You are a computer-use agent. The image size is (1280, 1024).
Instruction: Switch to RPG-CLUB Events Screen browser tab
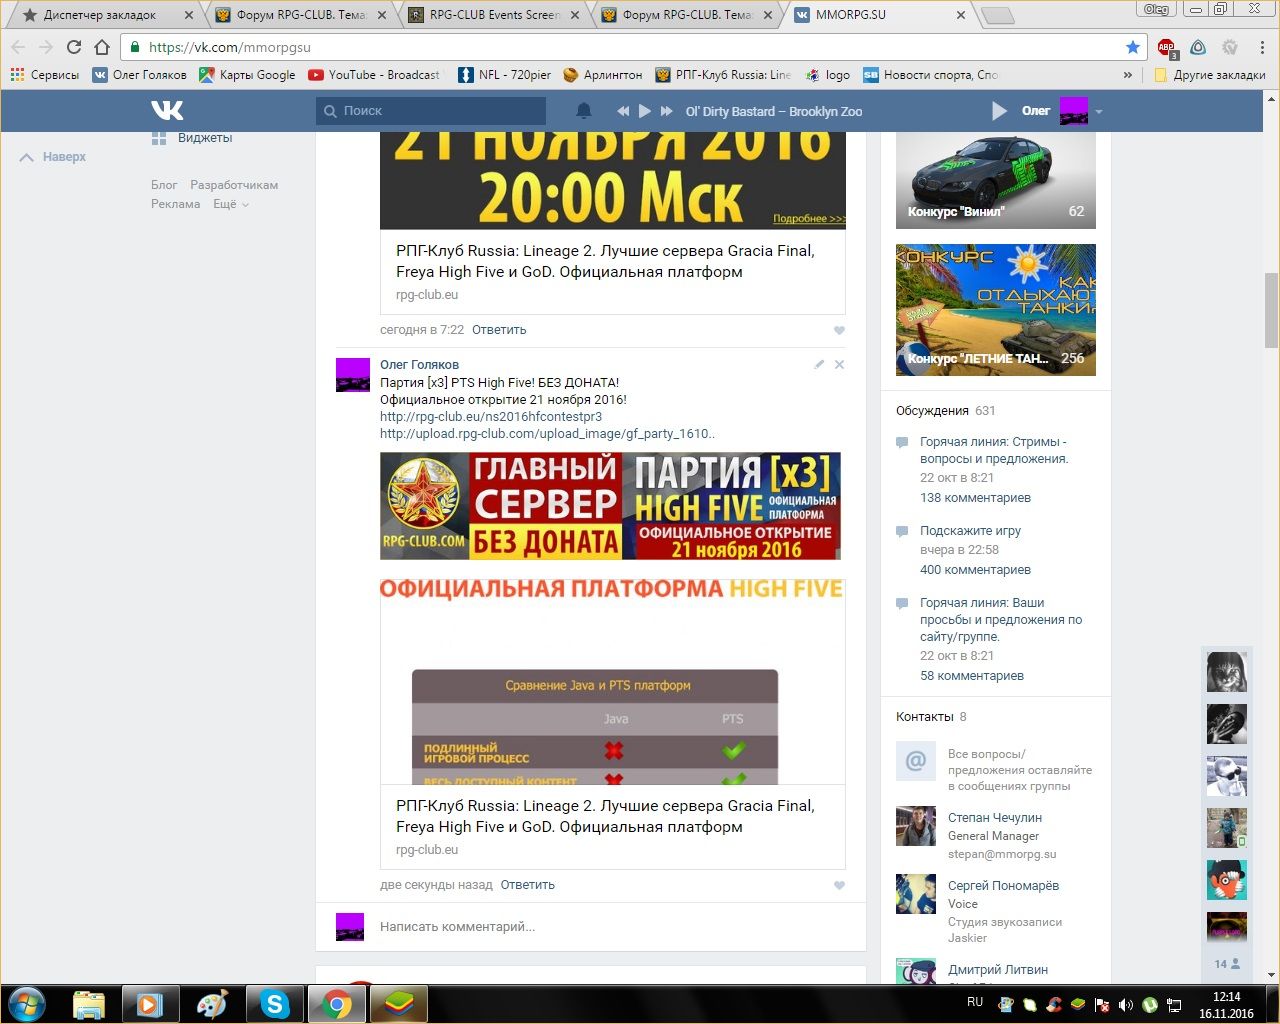click(x=495, y=15)
